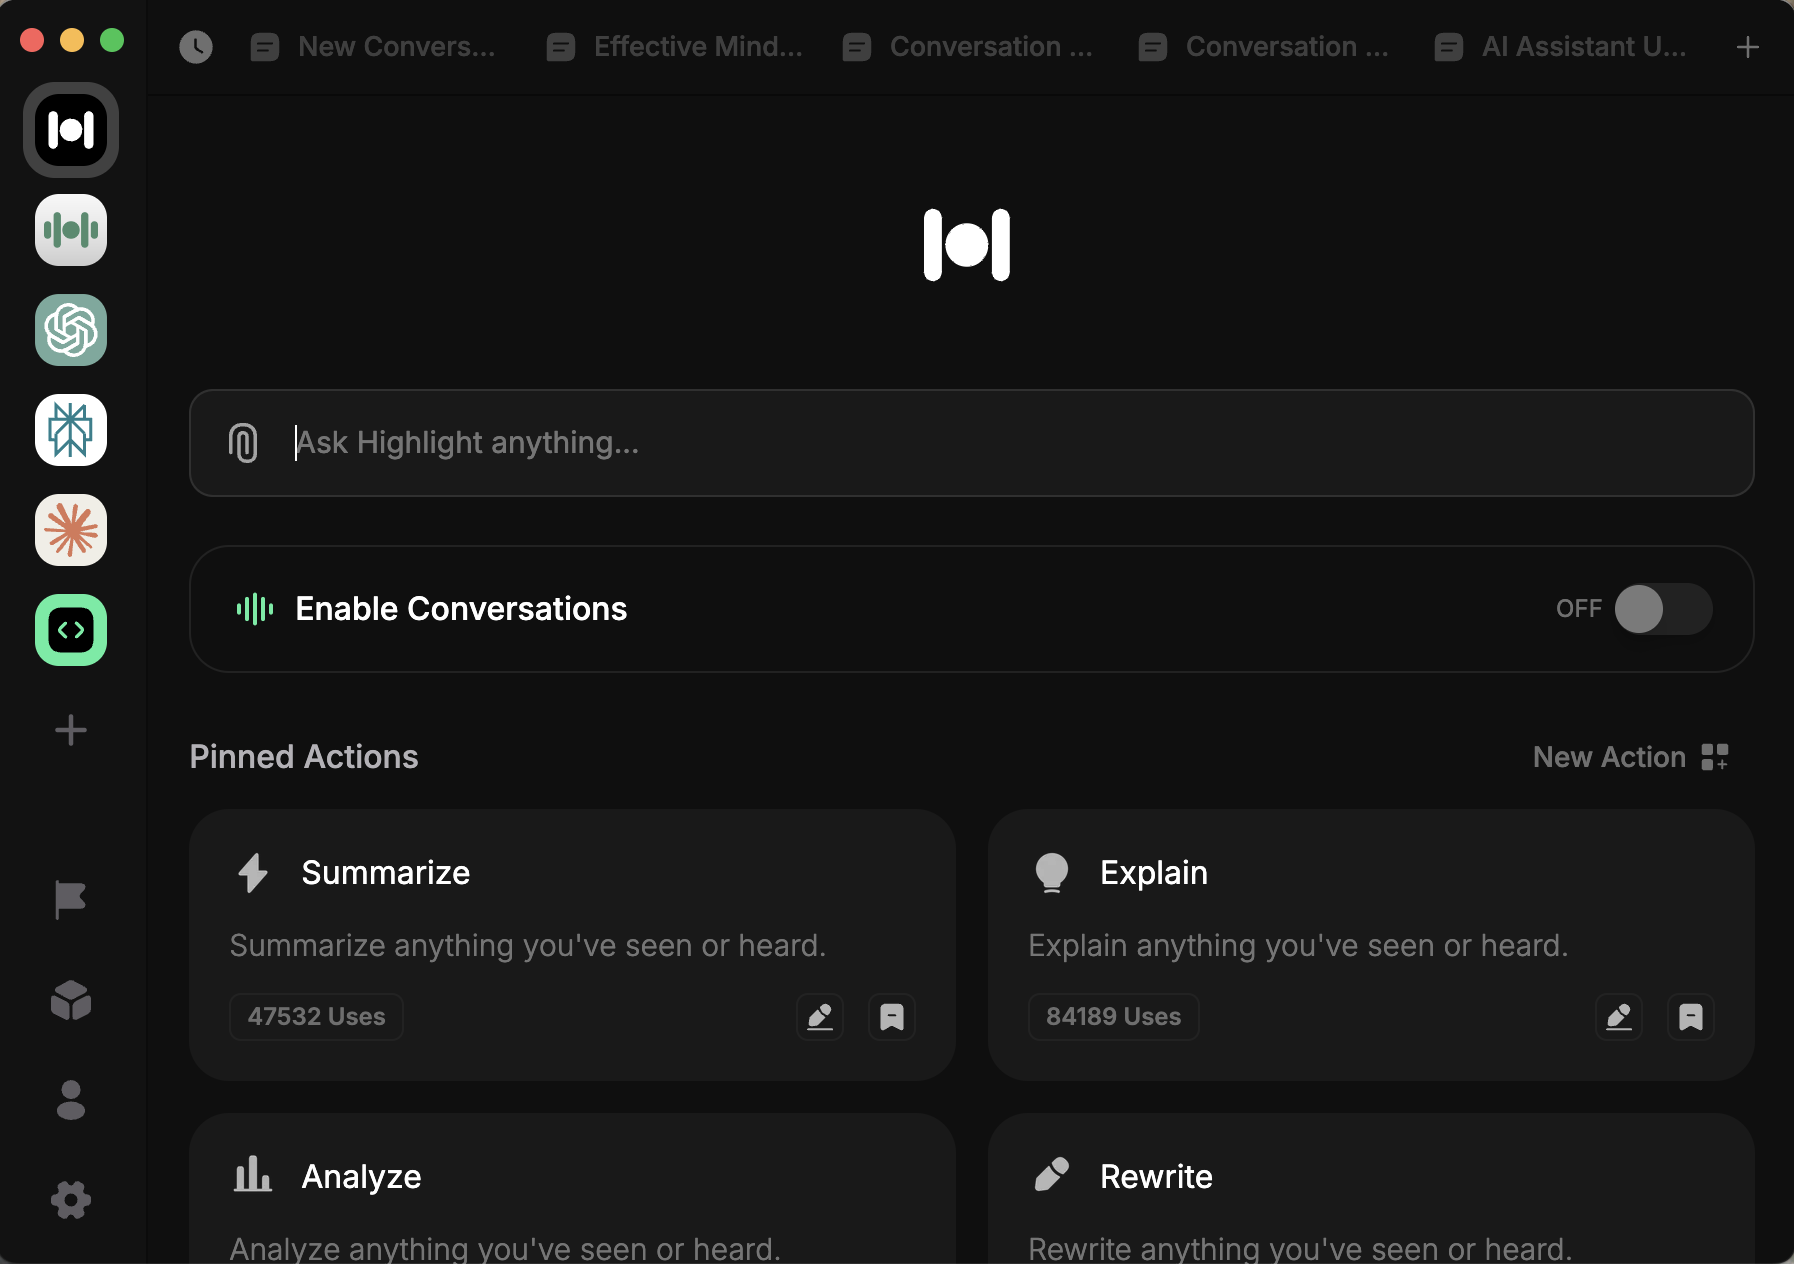Click the Pinned Actions heading
The width and height of the screenshot is (1794, 1264).
coord(304,757)
